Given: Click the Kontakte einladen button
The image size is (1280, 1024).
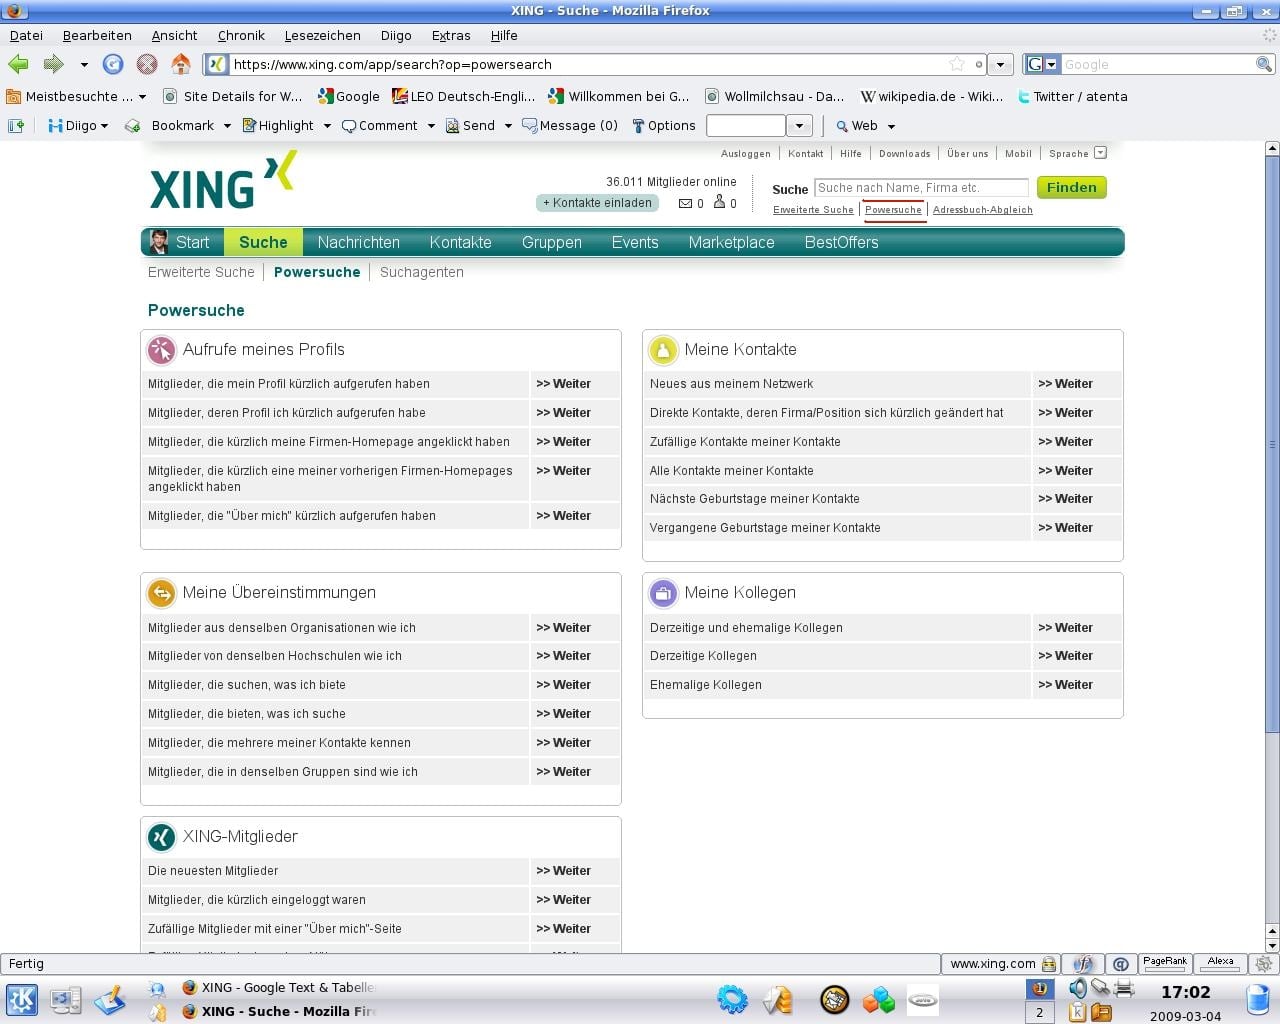Looking at the screenshot, I should coord(597,203).
